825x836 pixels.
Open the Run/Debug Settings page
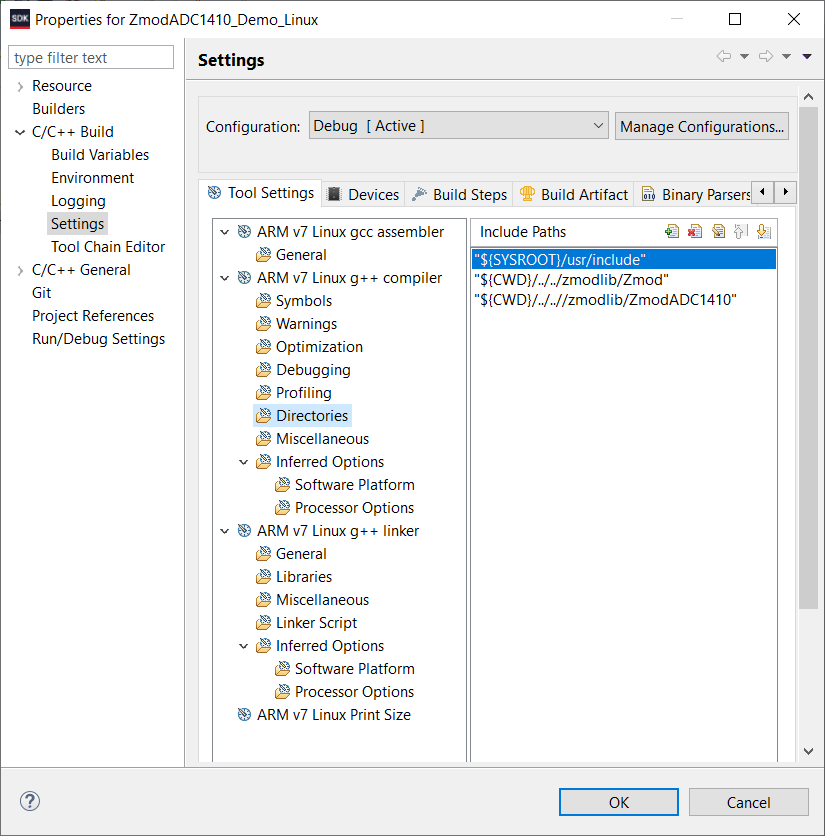[99, 338]
